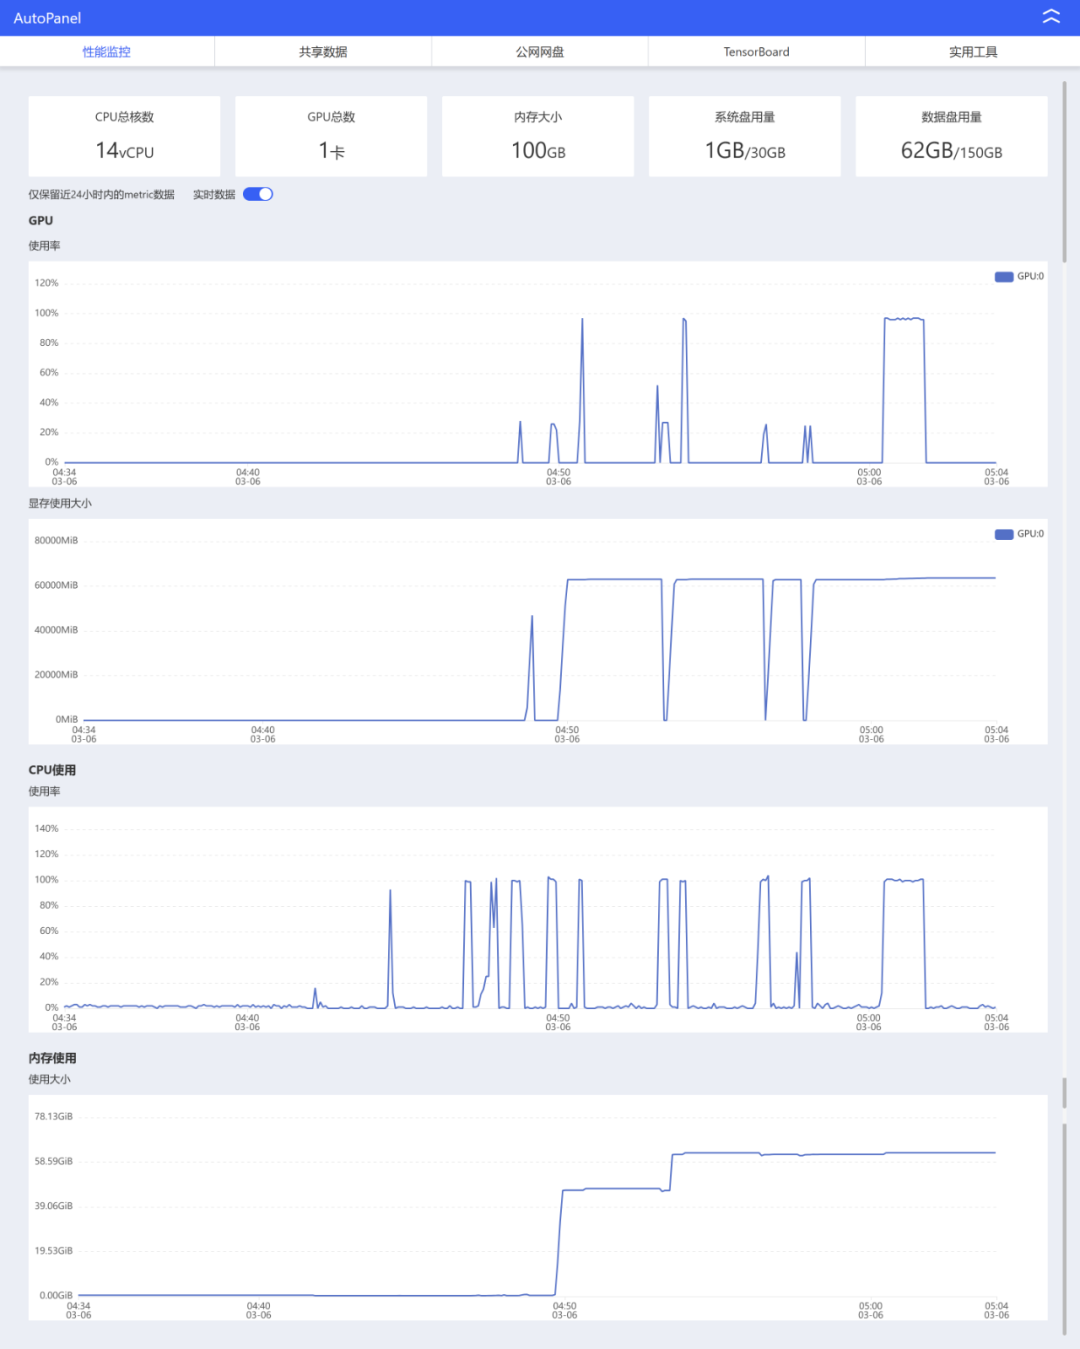Screen dimensions: 1080x1349
Task: Open the 共享数据 tab
Action: 323,52
